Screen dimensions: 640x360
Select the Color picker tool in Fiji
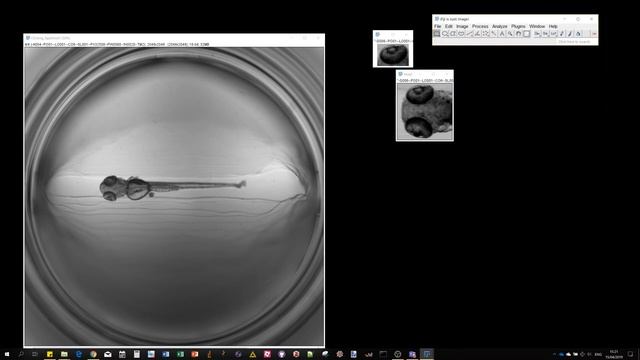527,34
